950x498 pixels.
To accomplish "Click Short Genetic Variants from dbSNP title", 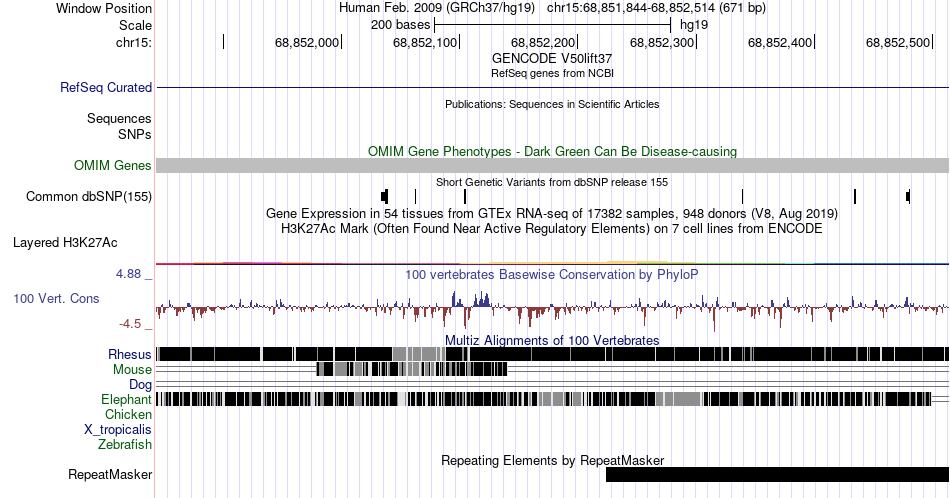I will 552,182.
